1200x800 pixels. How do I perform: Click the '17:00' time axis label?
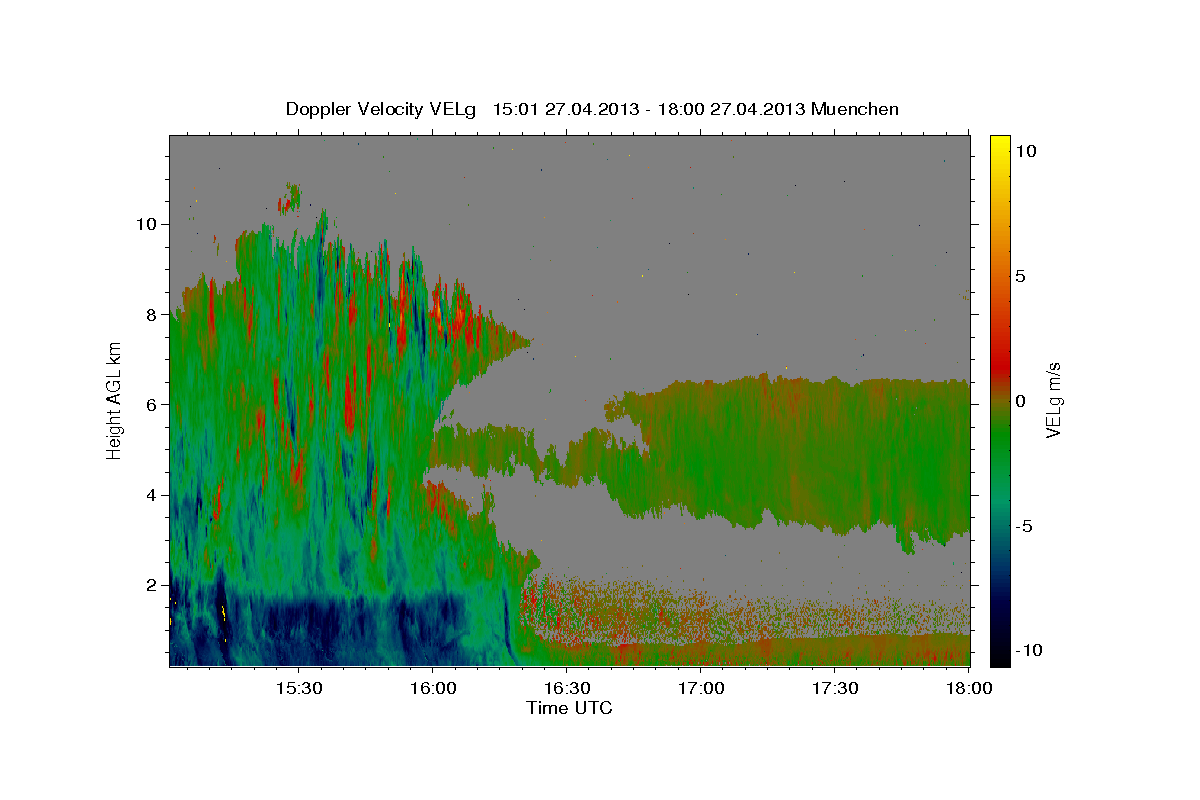701,688
